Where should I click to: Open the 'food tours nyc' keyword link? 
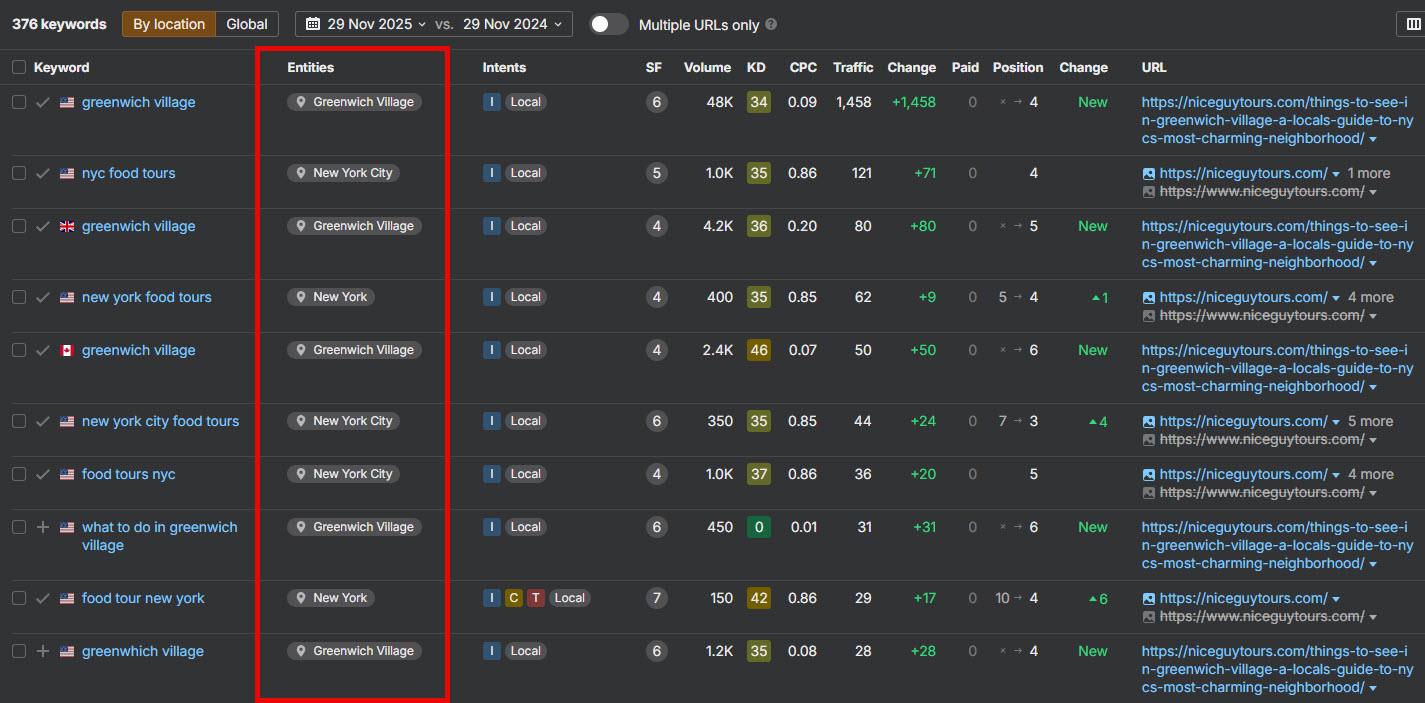[x=128, y=474]
